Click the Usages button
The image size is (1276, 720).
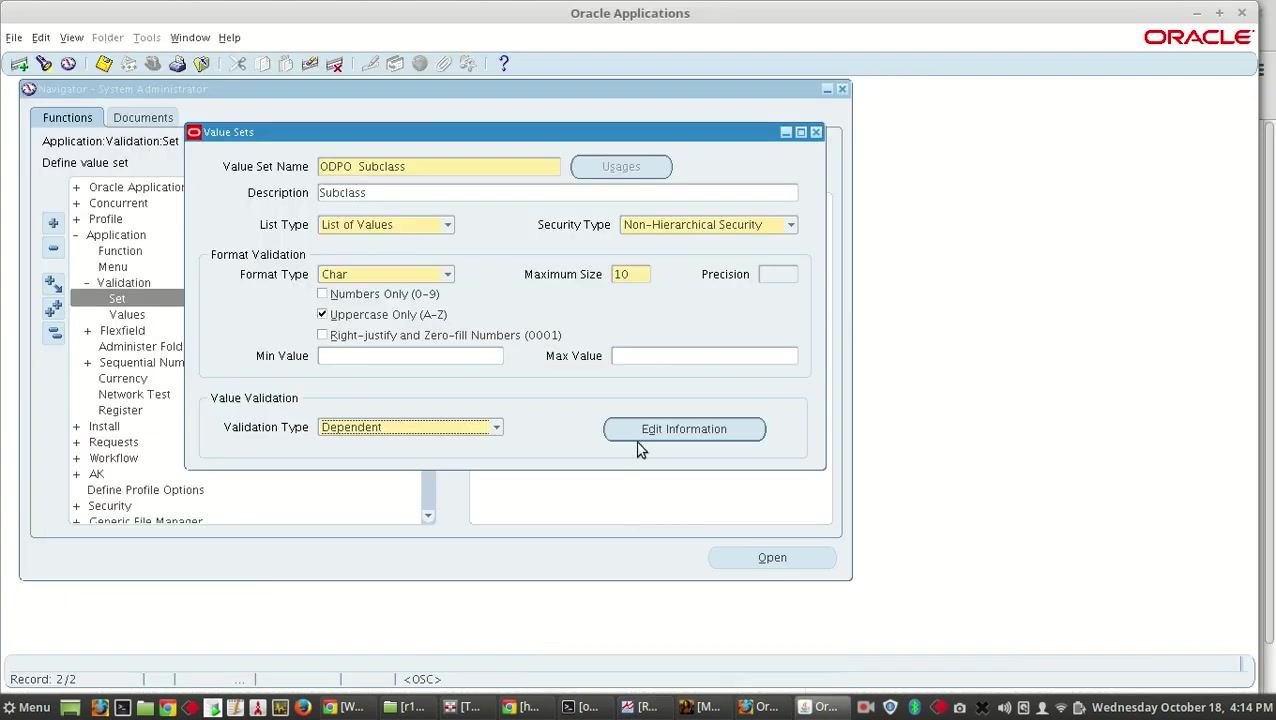[621, 167]
